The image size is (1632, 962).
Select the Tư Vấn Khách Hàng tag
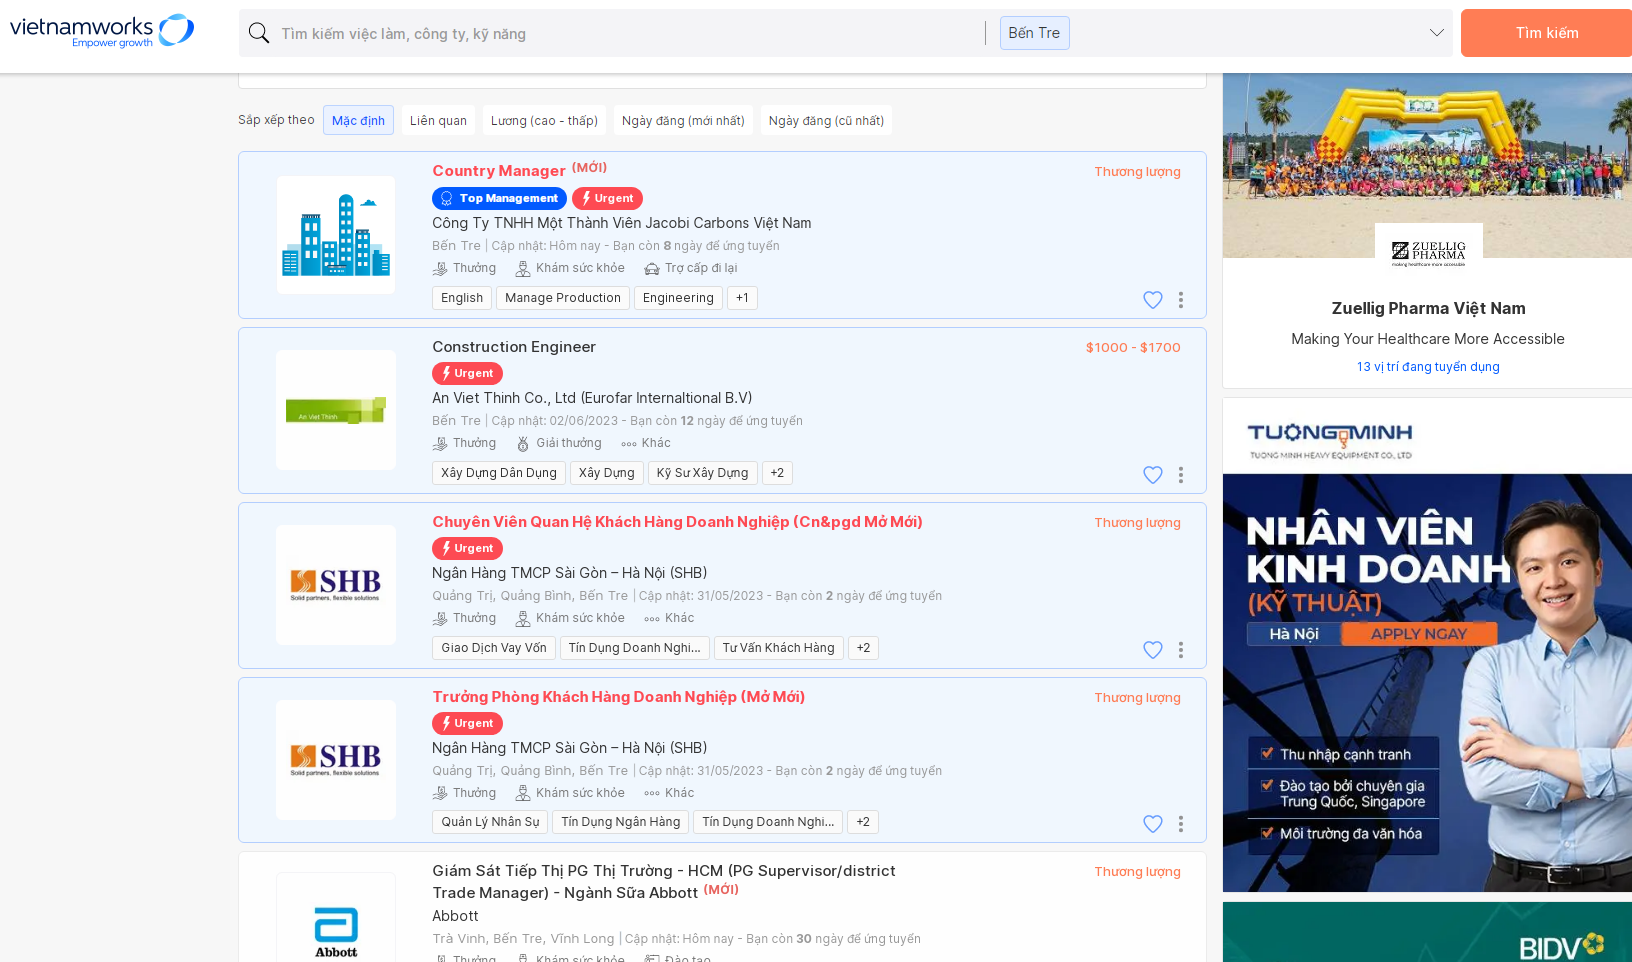click(778, 648)
